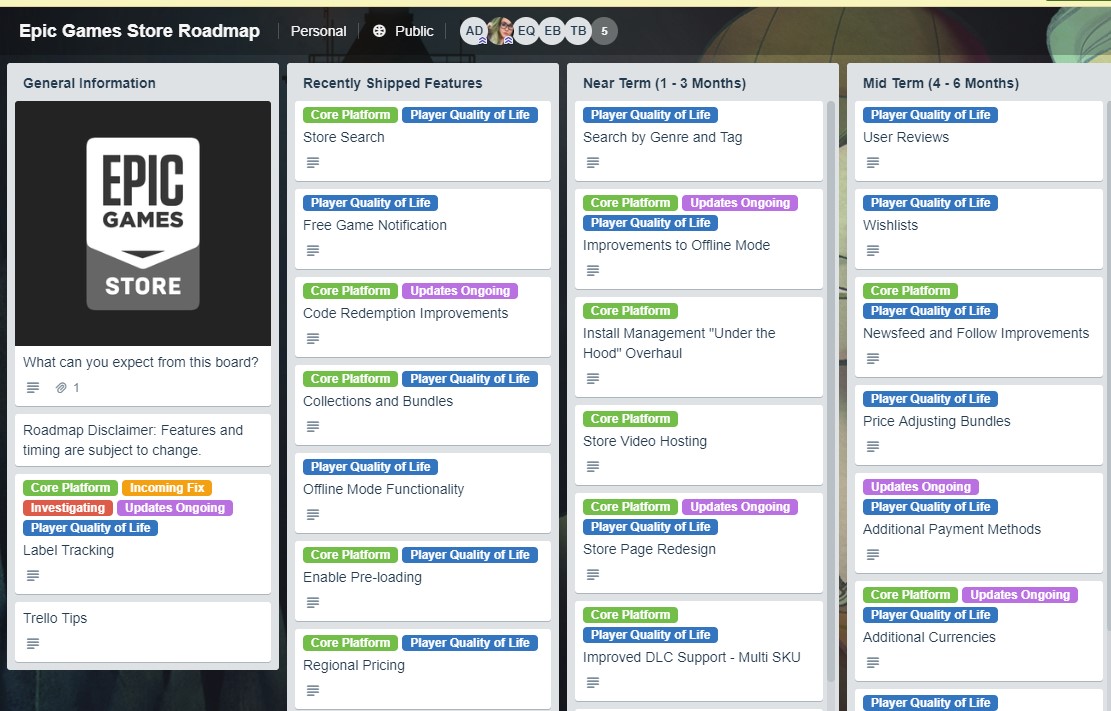
Task: Click the TB member avatar
Action: tap(578, 31)
